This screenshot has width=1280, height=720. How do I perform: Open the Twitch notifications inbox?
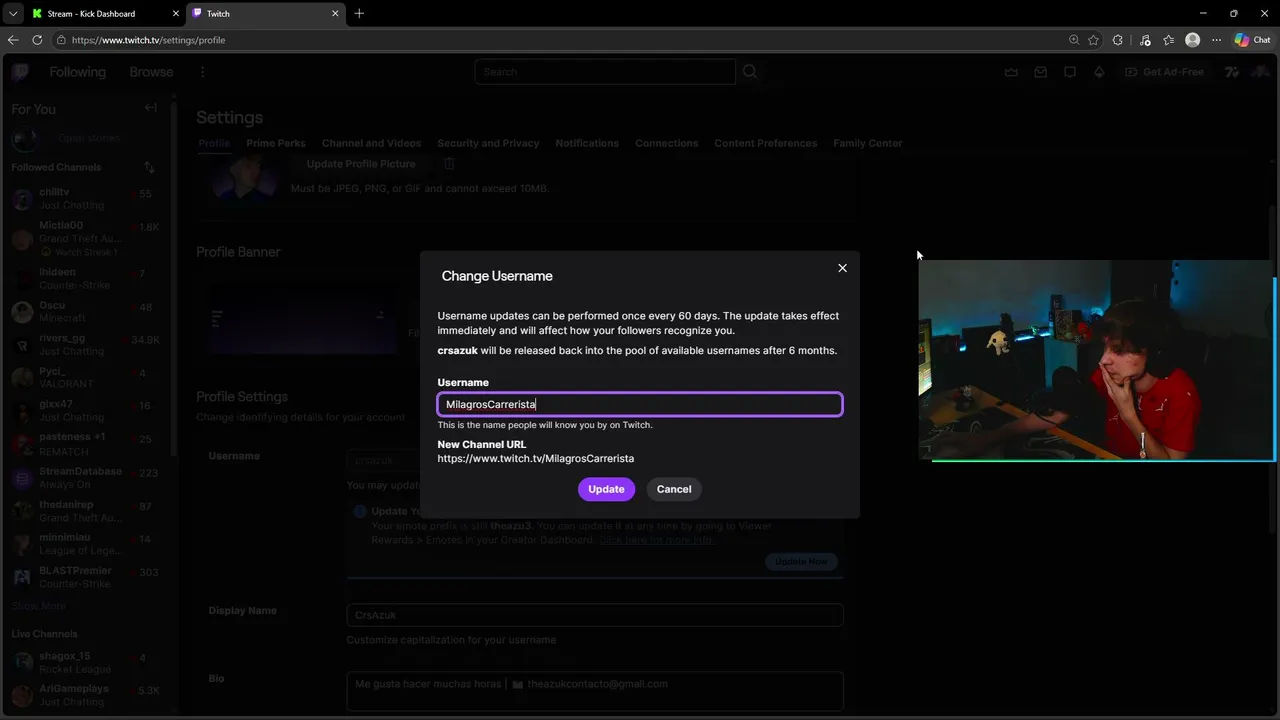coord(1041,72)
